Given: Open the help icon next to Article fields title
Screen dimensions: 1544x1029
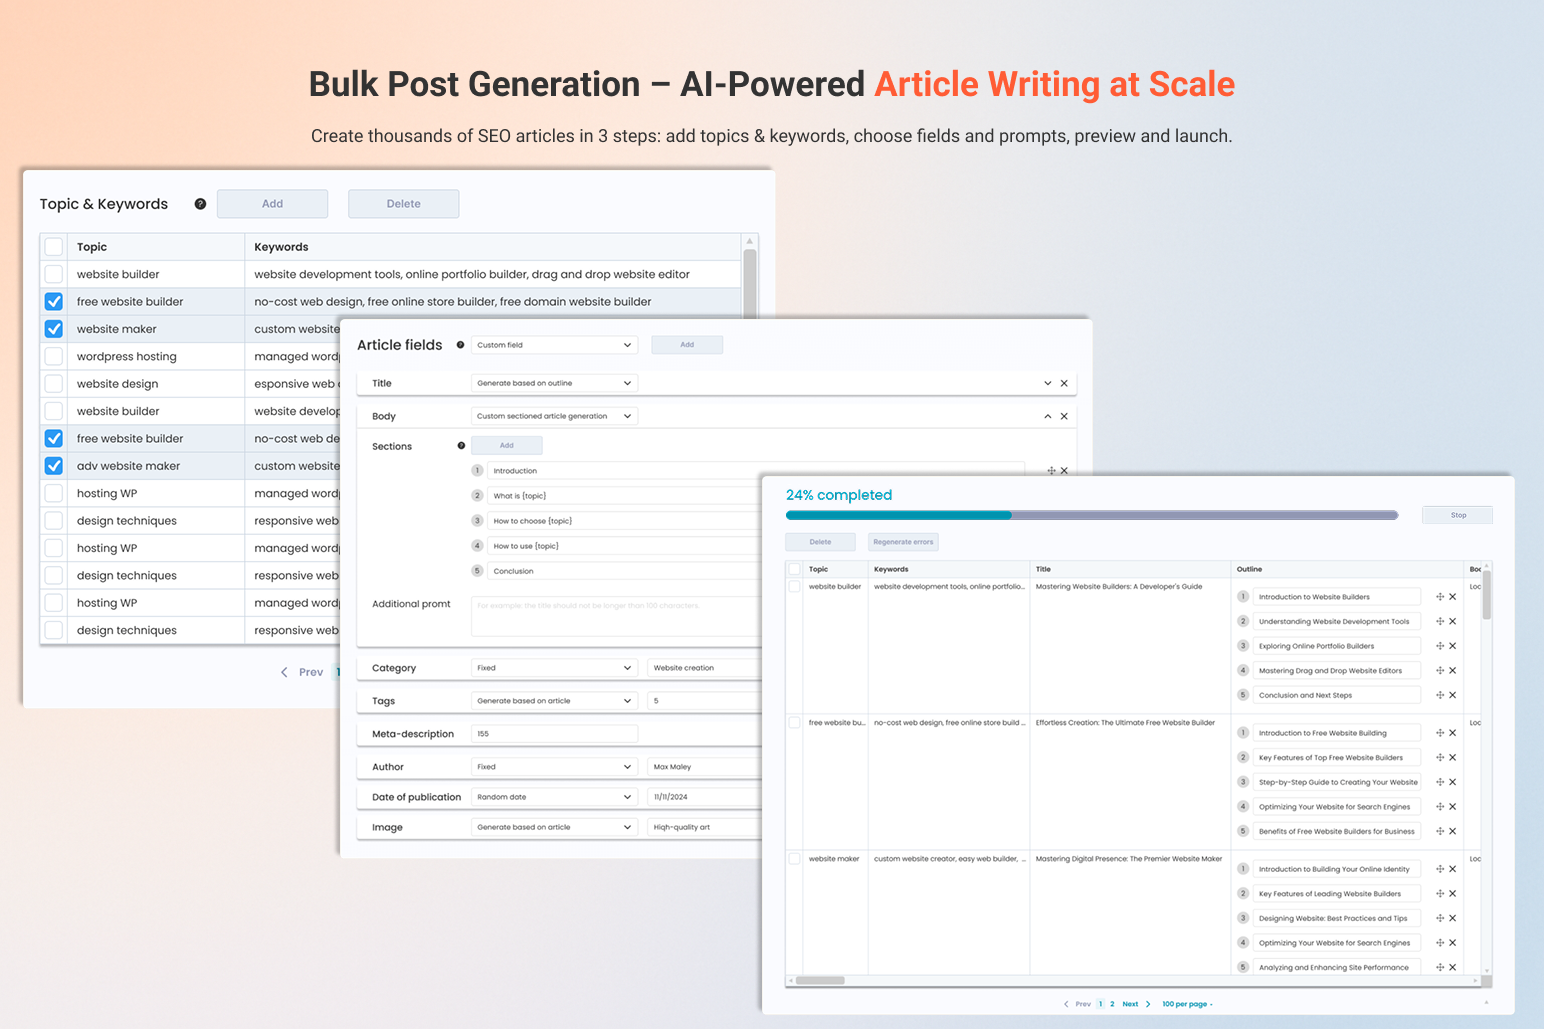Looking at the screenshot, I should (459, 344).
